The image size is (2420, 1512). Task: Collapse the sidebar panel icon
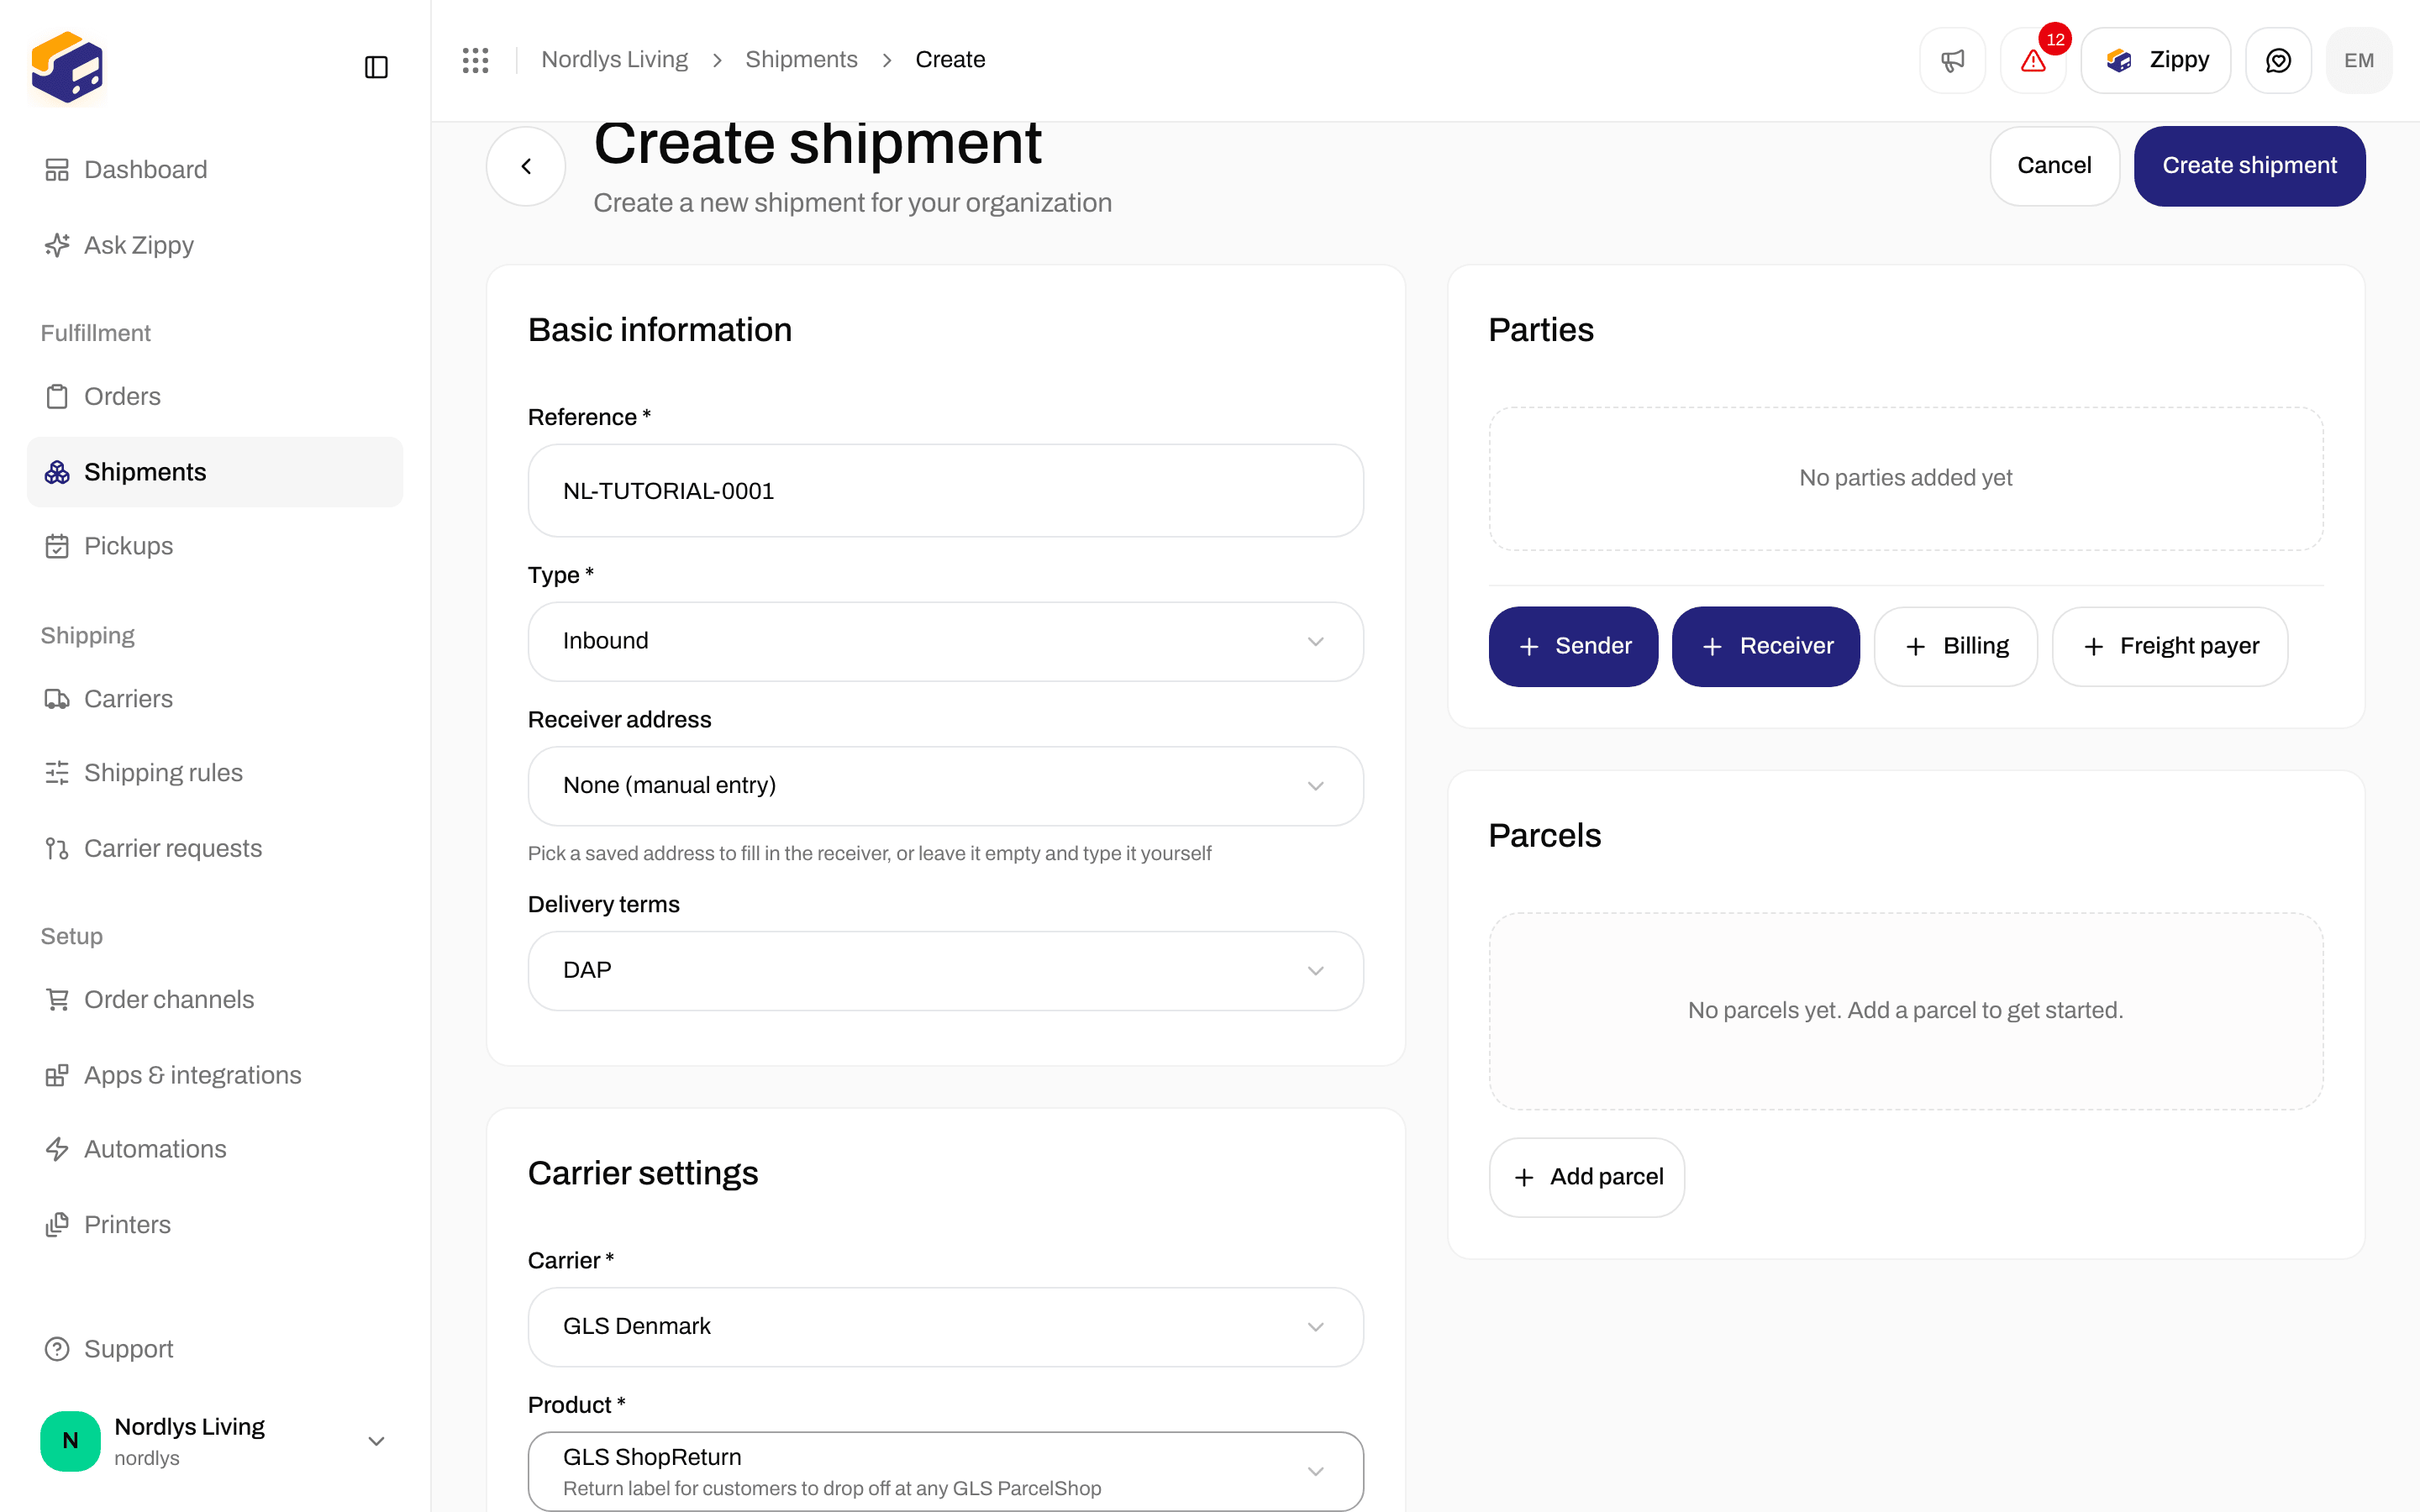pos(376,67)
